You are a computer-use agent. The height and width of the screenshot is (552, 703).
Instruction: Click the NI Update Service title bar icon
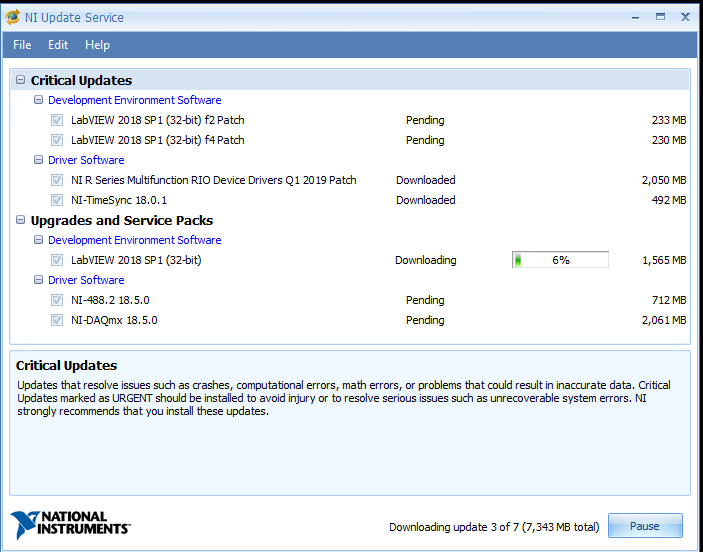13,17
